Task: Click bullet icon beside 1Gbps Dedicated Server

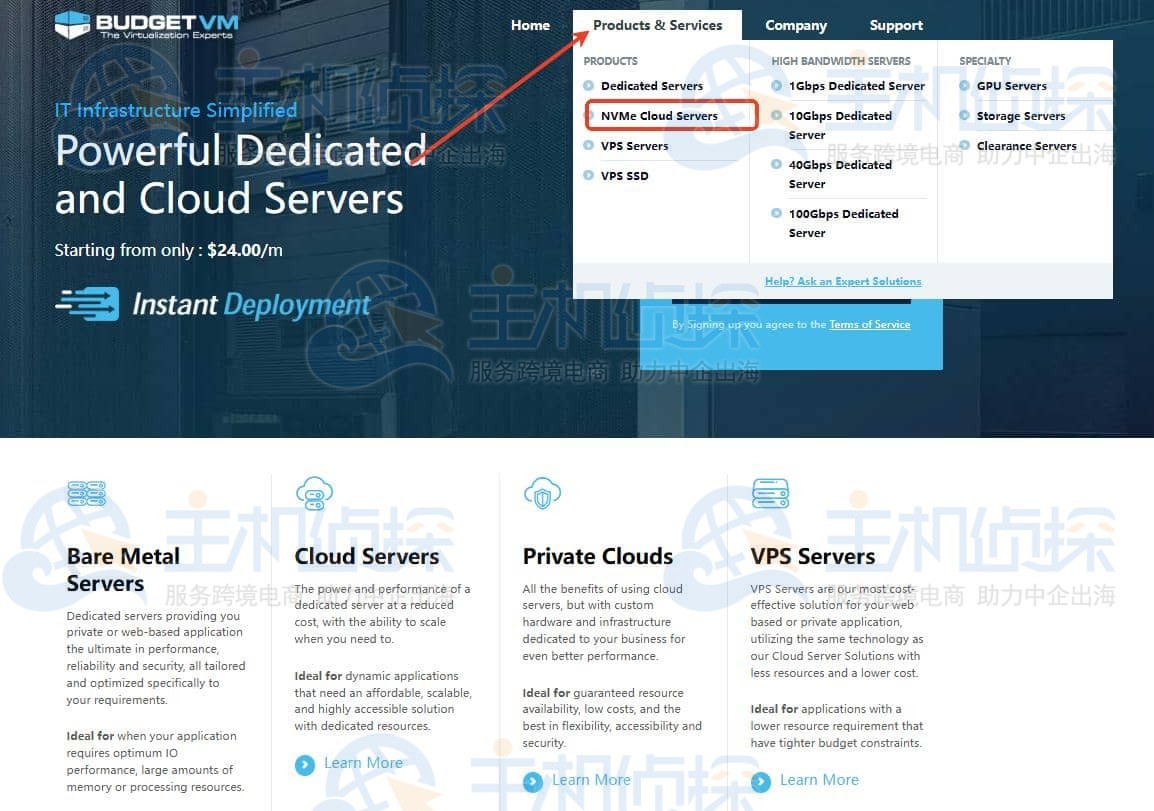Action: pyautogui.click(x=776, y=85)
